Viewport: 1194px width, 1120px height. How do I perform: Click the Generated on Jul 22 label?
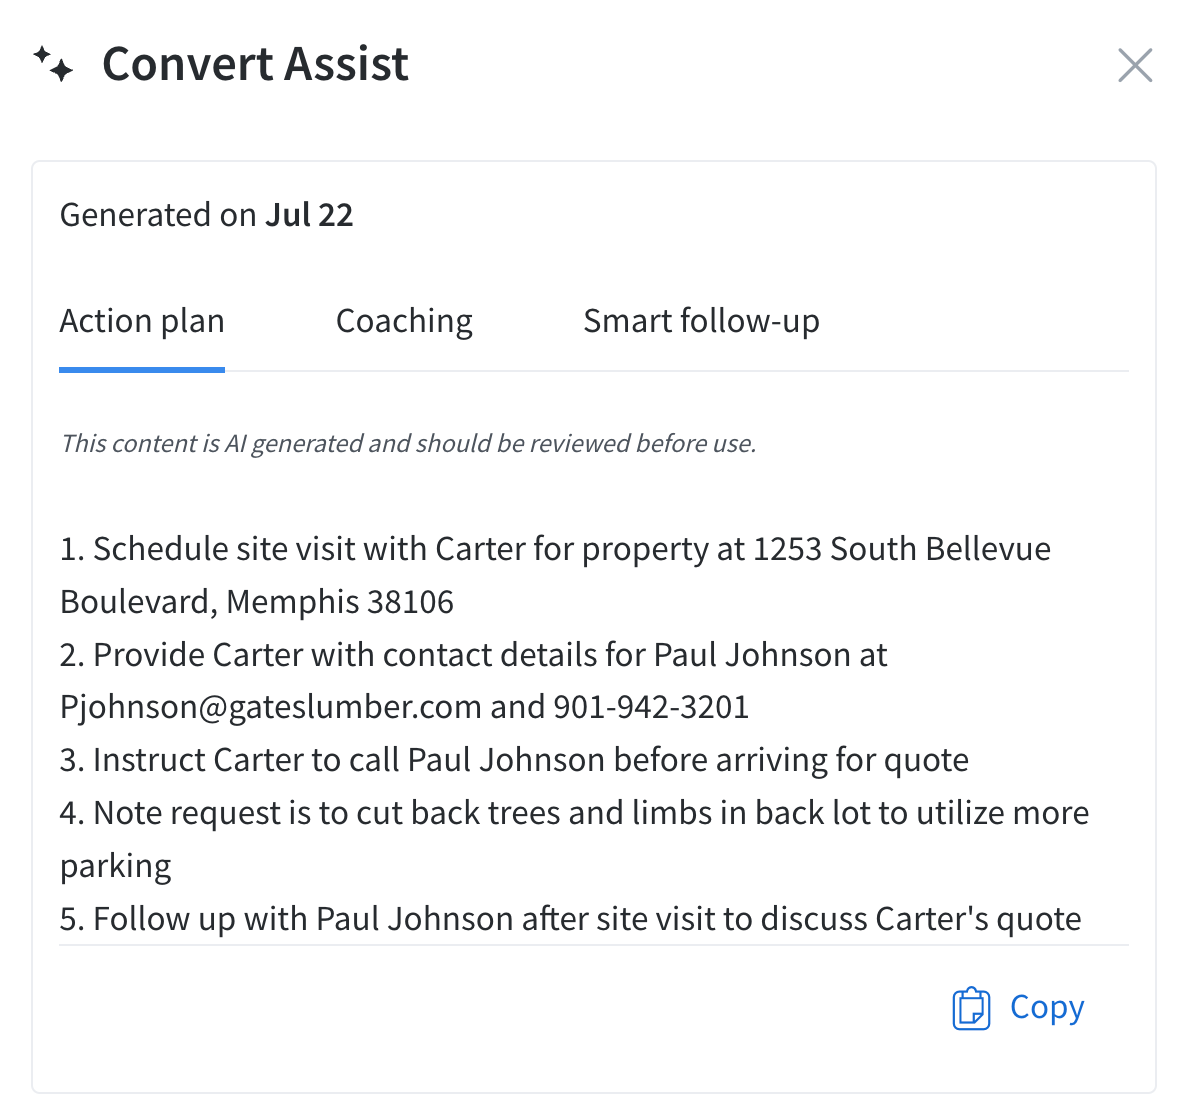(x=206, y=215)
